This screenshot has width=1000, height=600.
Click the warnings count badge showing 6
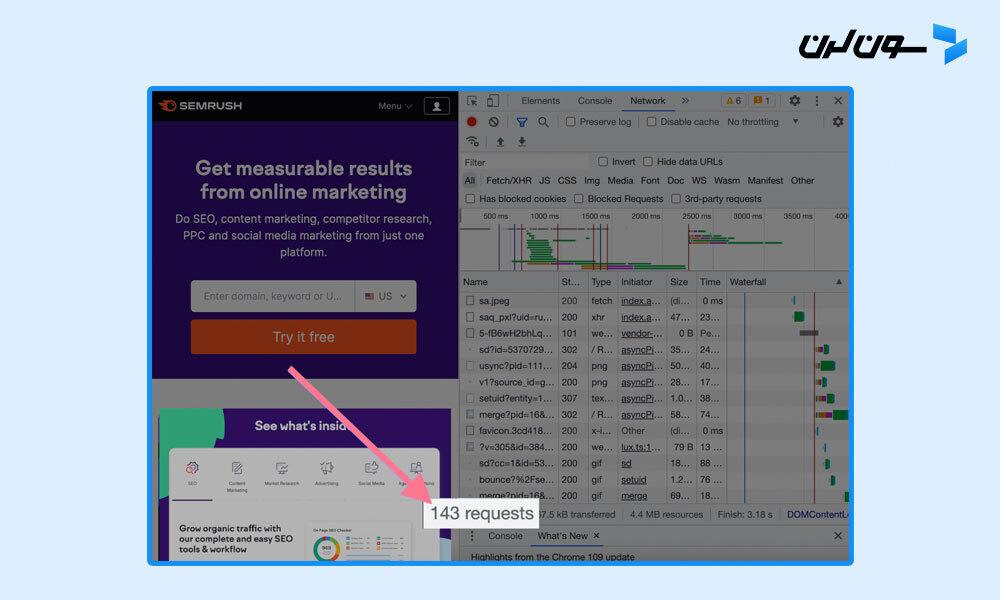coord(733,101)
